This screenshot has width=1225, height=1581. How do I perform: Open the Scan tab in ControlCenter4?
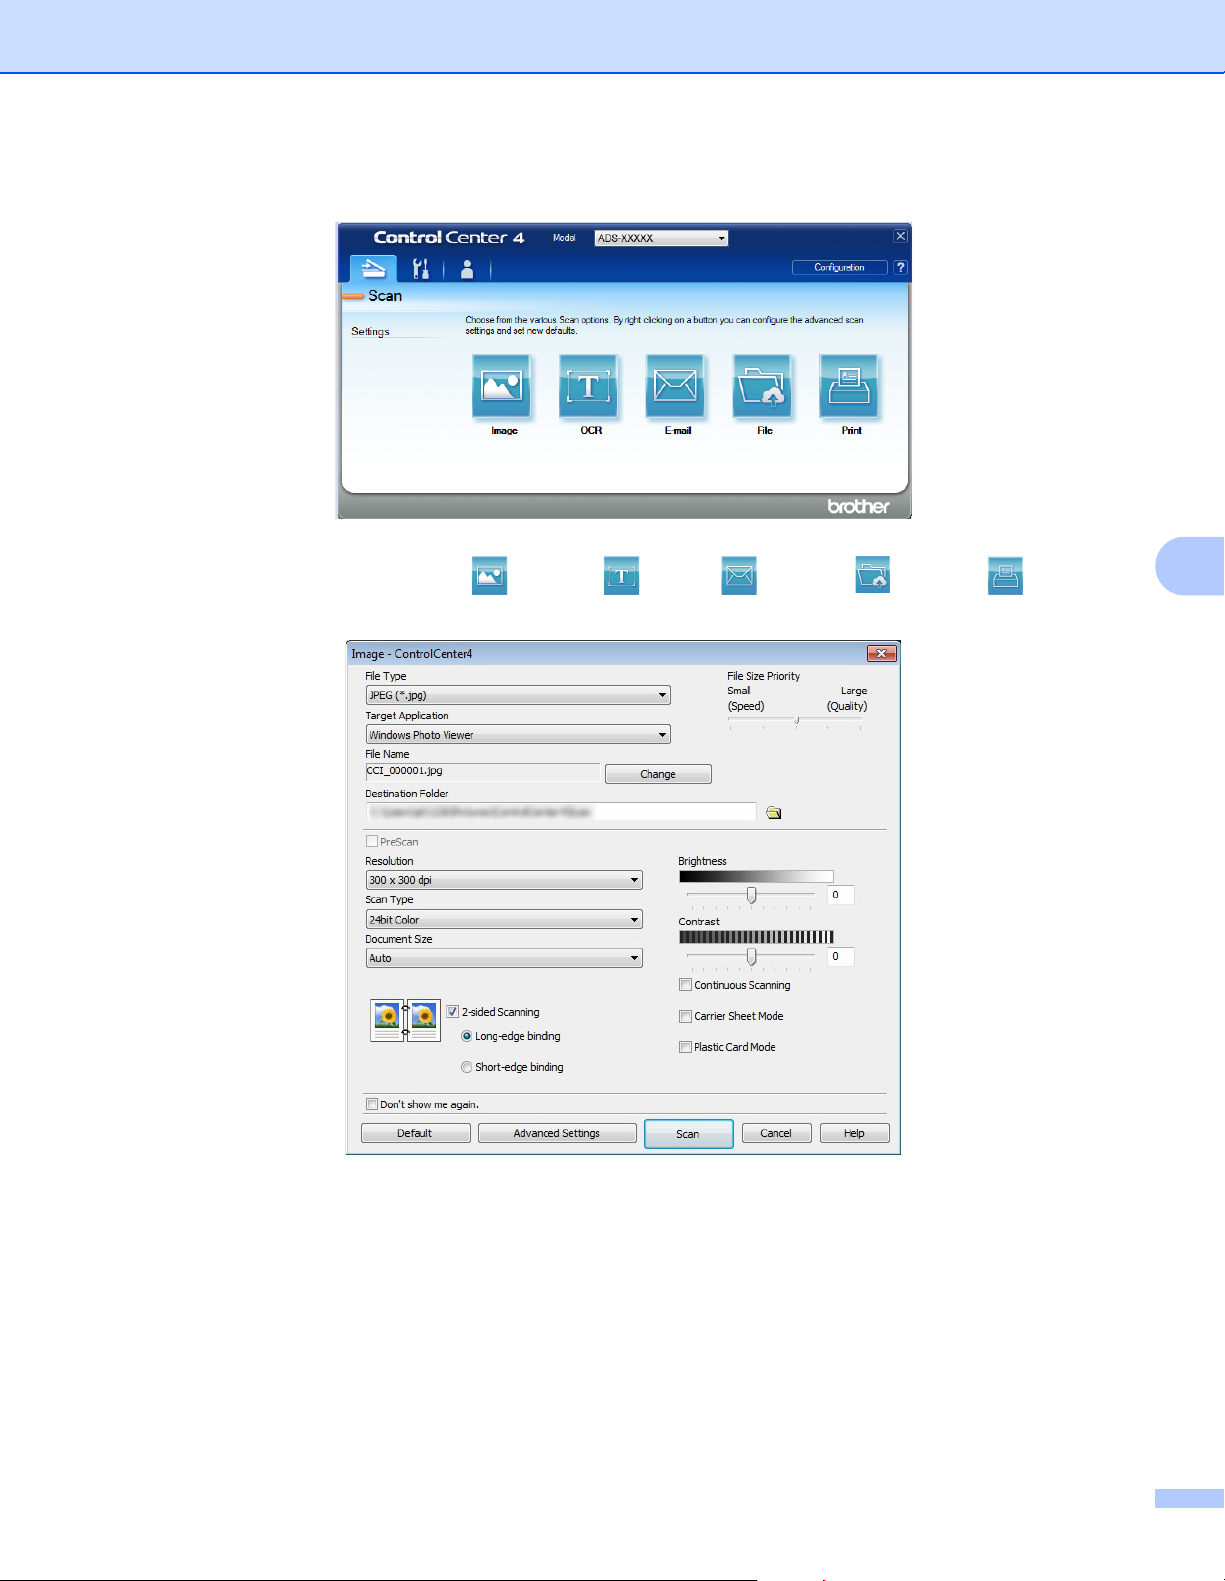(x=373, y=268)
